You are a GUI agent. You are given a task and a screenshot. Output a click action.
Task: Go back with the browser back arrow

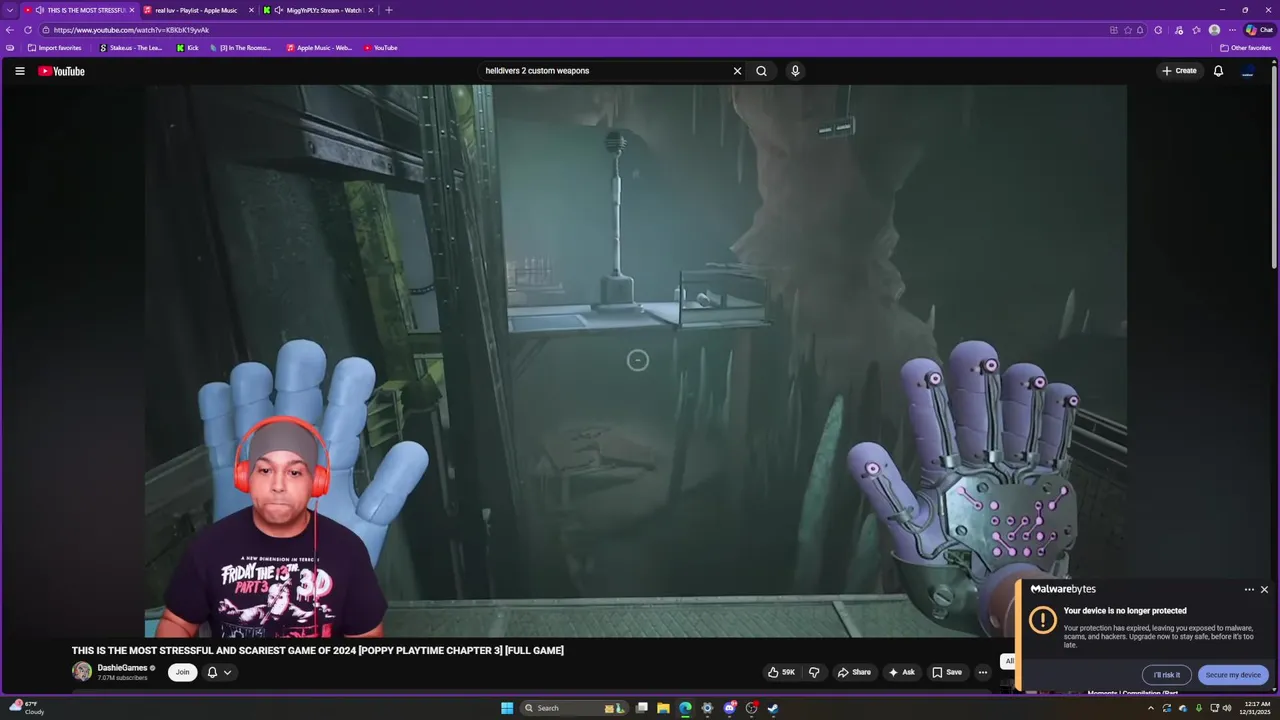10,30
